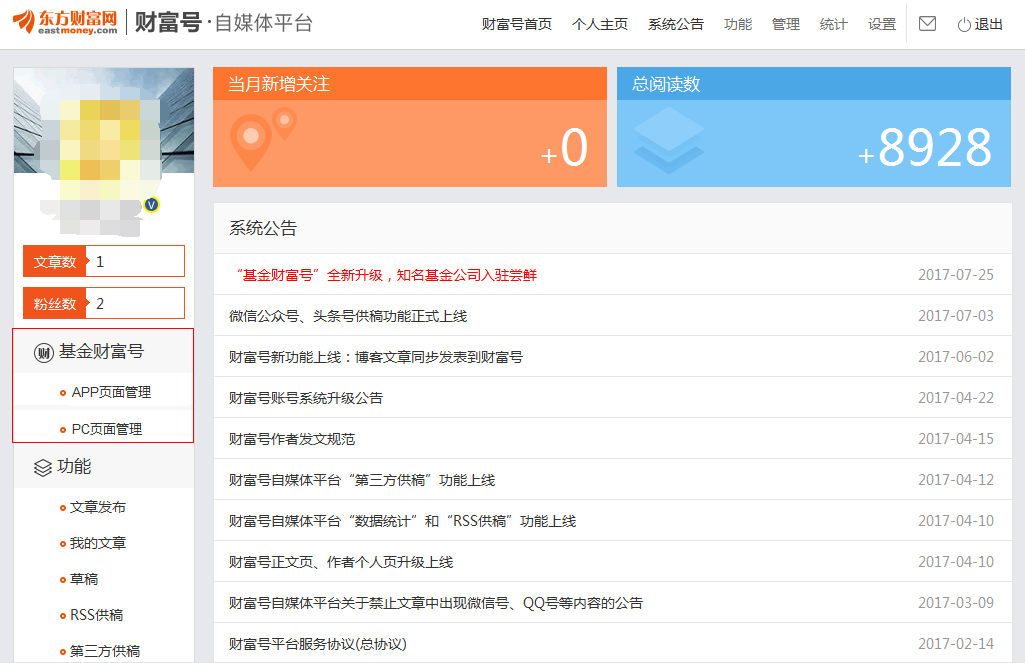Screen dimensions: 1025x663
Task: Click the date 2017-06-02
Action: click(x=956, y=357)
